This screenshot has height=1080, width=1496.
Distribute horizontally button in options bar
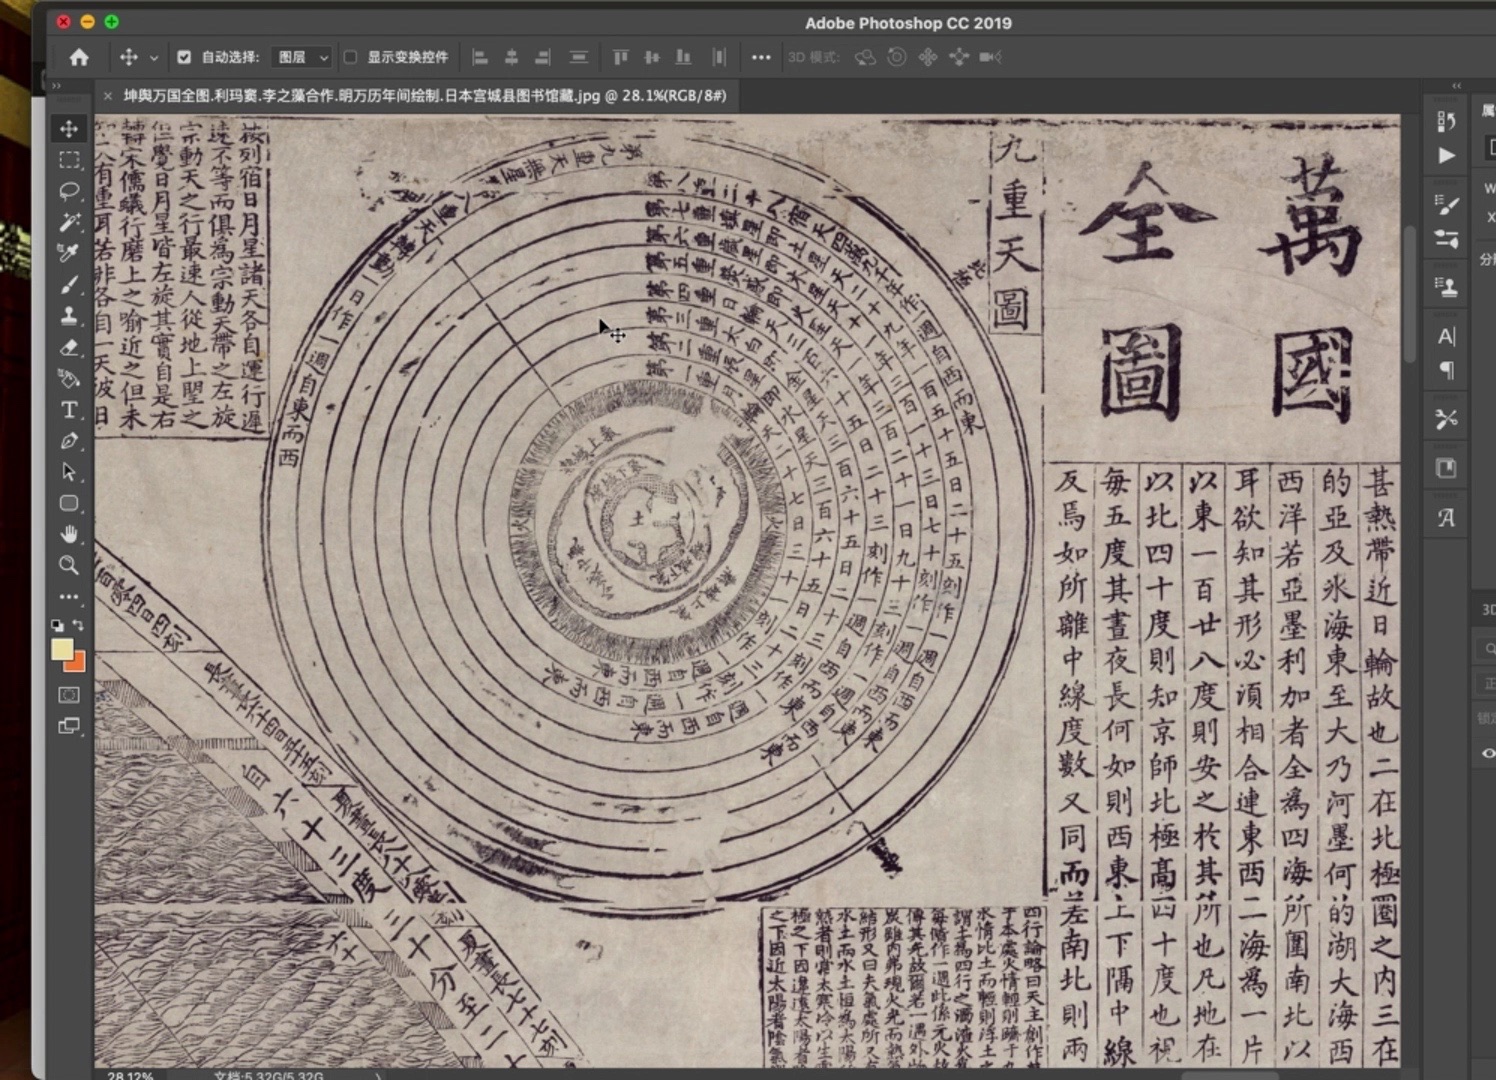point(718,57)
